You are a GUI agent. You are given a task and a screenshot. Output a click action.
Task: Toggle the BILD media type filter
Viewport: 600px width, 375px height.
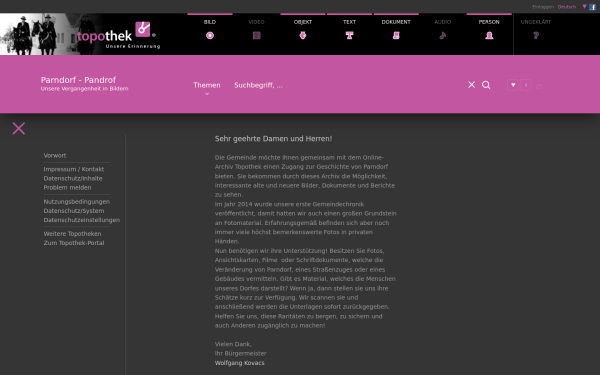pos(210,30)
